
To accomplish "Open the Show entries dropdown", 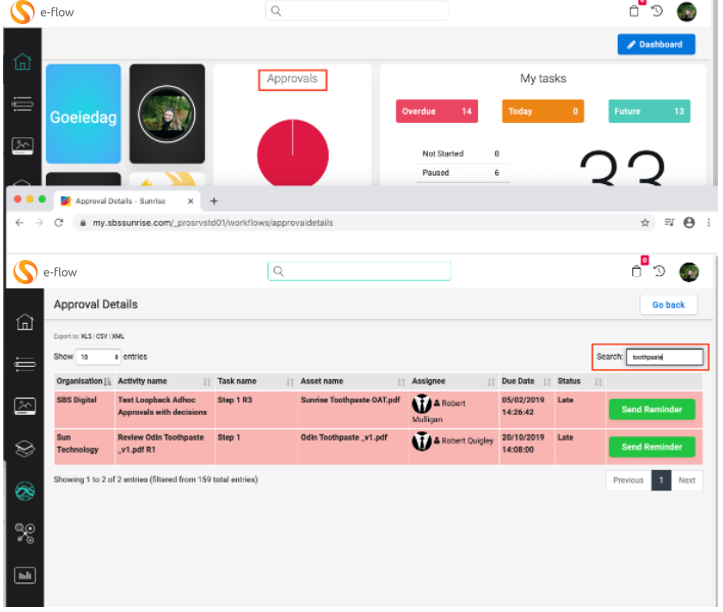I will [98, 357].
